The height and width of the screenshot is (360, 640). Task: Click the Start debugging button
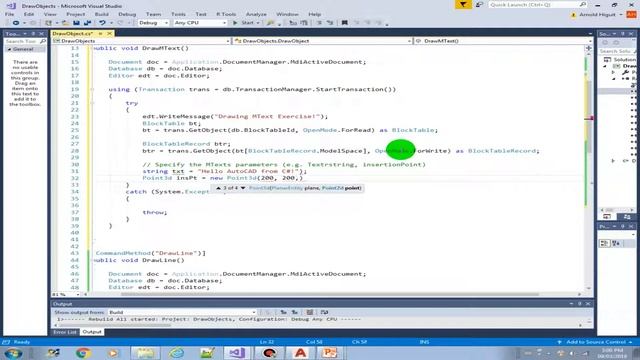244,23
